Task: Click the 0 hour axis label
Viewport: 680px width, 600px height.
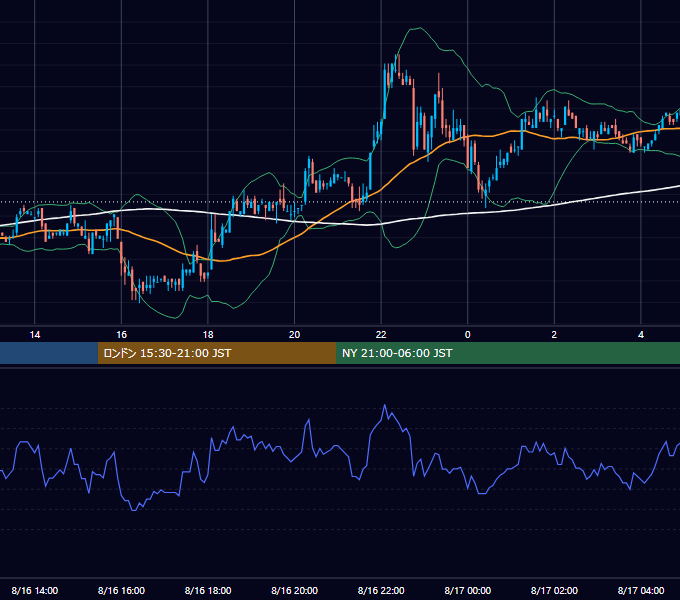Action: pyautogui.click(x=468, y=335)
